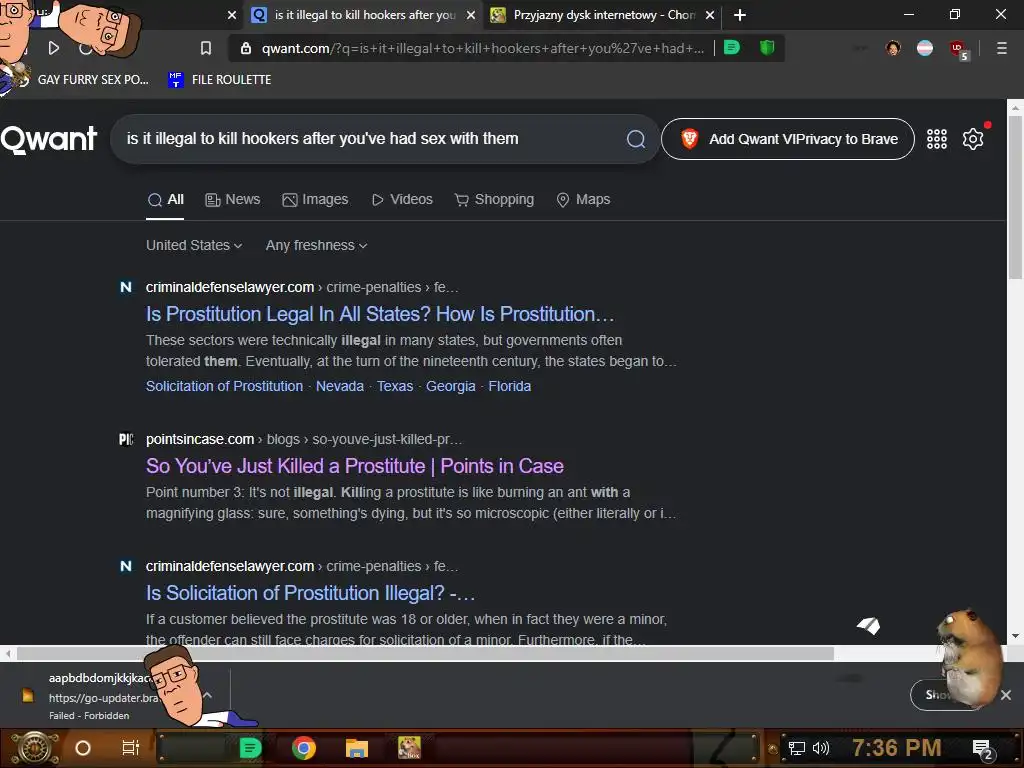Click the green Speedreader icon in address bar
Viewport: 1024px width, 768px height.
pyautogui.click(x=732, y=48)
